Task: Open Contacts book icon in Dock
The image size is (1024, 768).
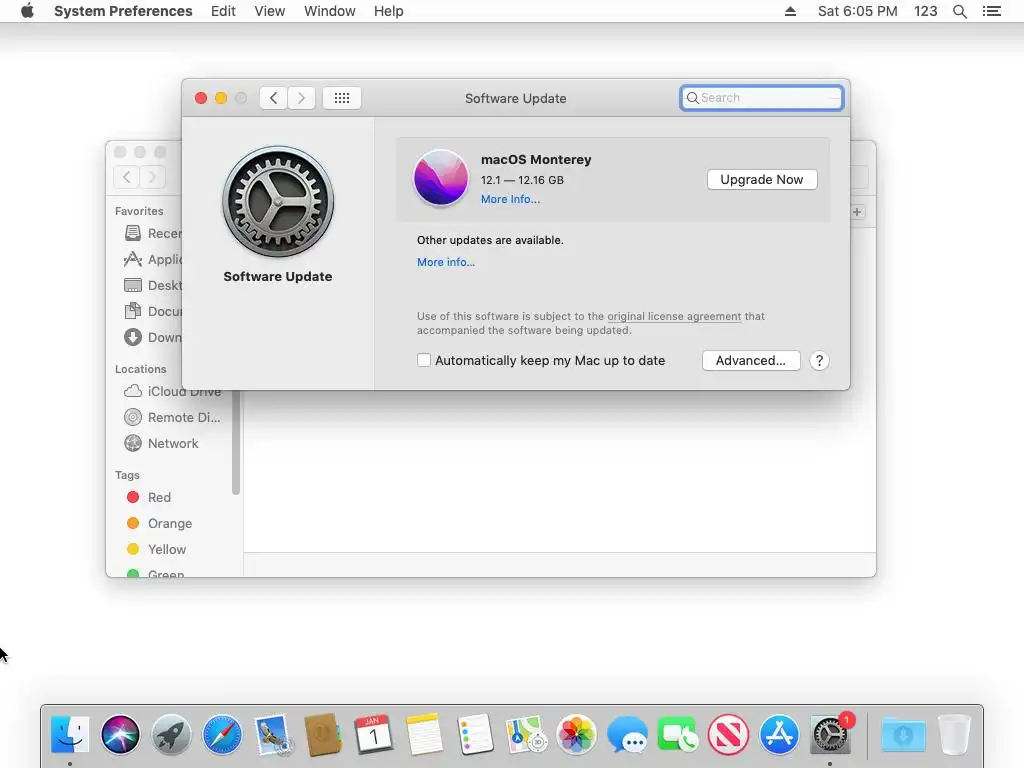Action: (323, 735)
